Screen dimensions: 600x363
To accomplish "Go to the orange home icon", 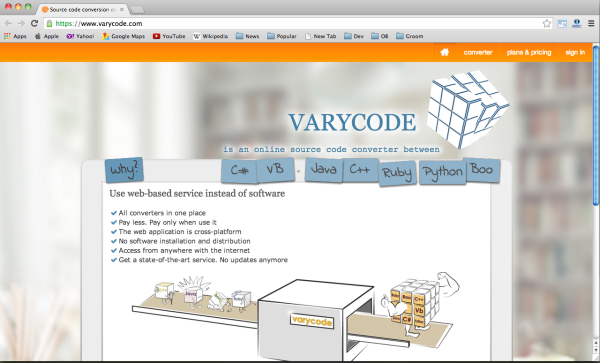I will point(444,52).
